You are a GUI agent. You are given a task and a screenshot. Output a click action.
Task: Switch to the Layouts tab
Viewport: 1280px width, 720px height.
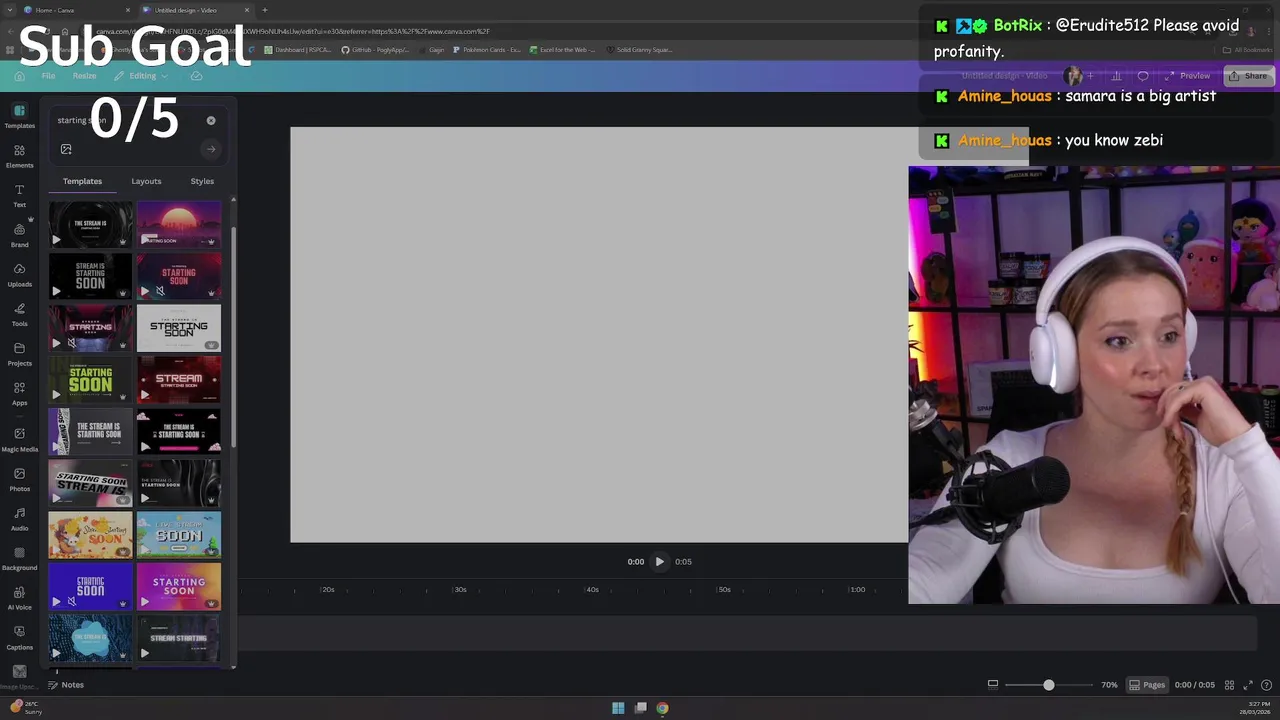146,181
